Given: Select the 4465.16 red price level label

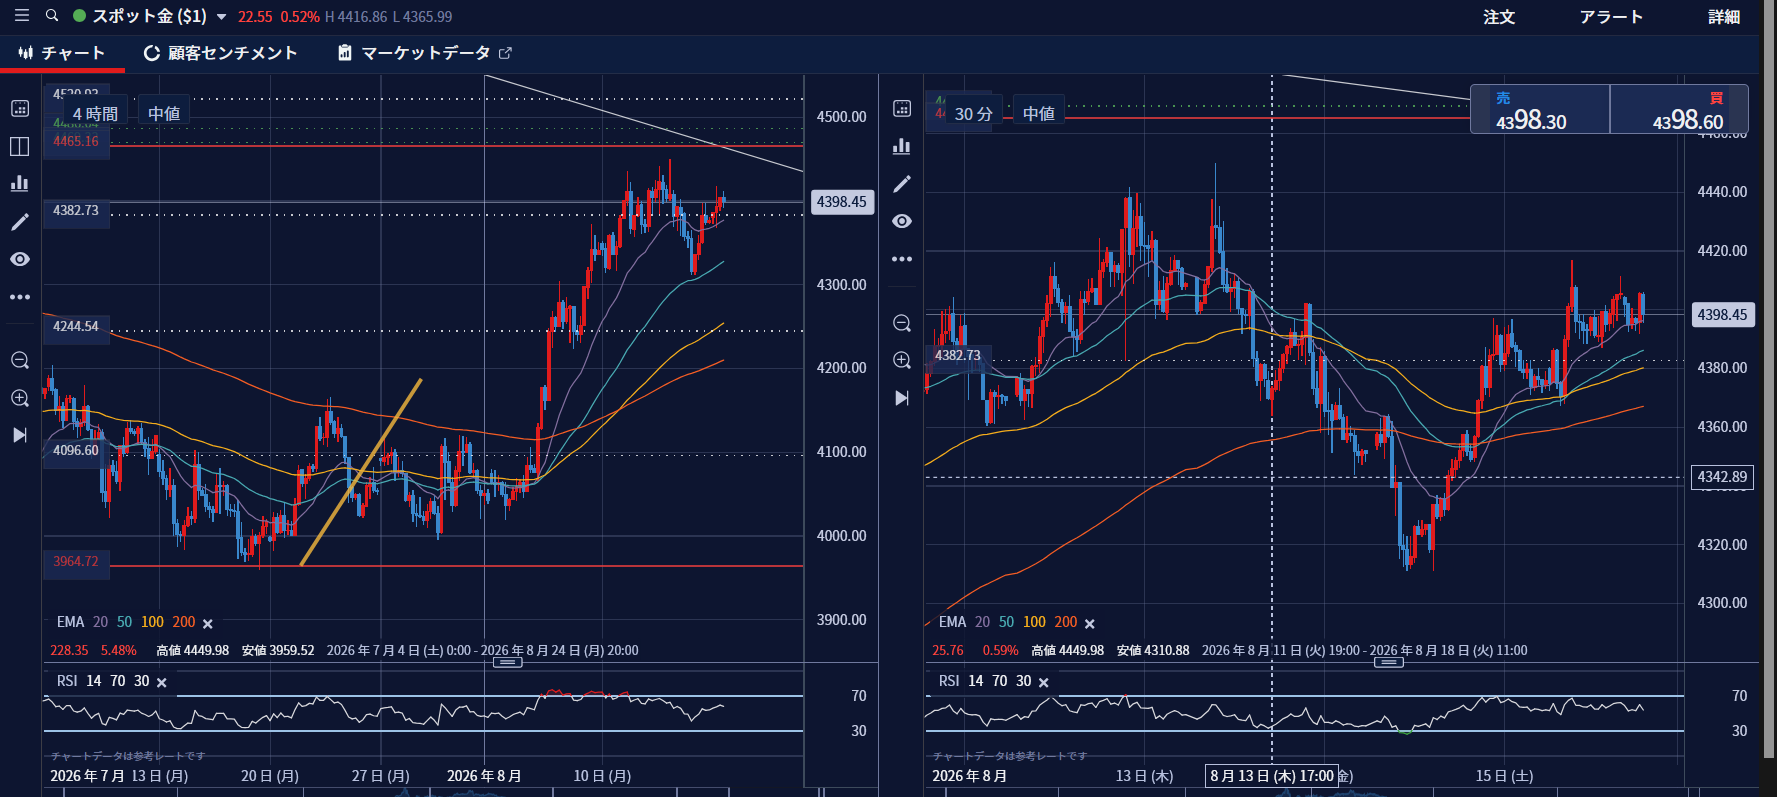Looking at the screenshot, I should pos(76,141).
